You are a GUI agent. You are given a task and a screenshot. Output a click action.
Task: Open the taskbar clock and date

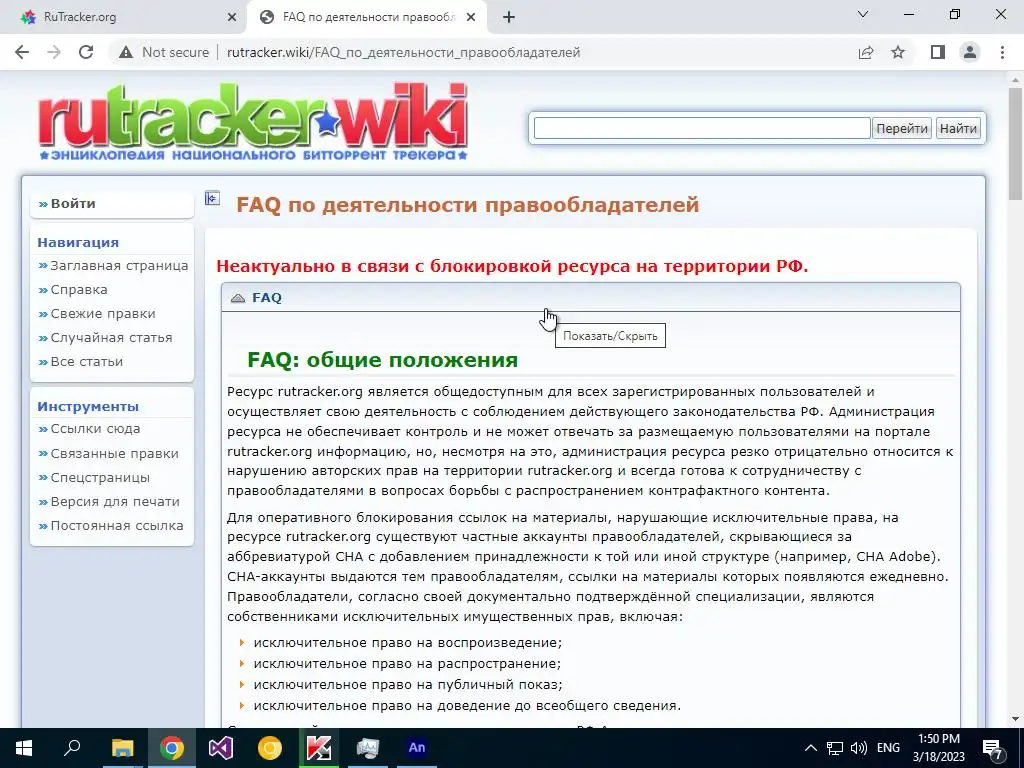pos(938,748)
